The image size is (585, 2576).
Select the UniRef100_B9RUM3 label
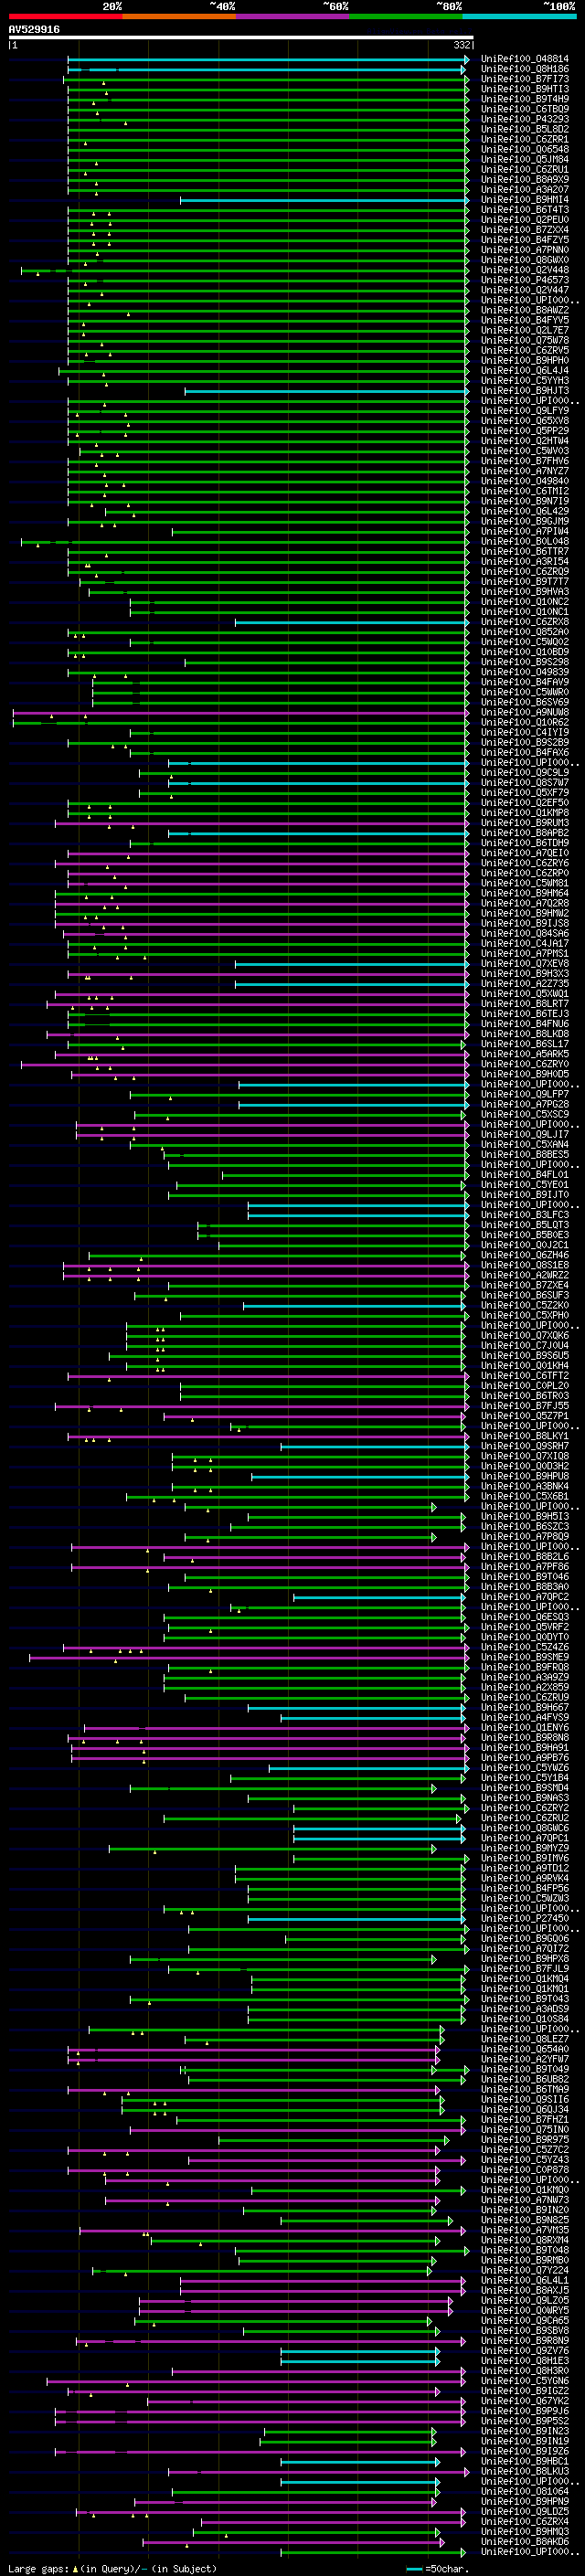point(524,823)
